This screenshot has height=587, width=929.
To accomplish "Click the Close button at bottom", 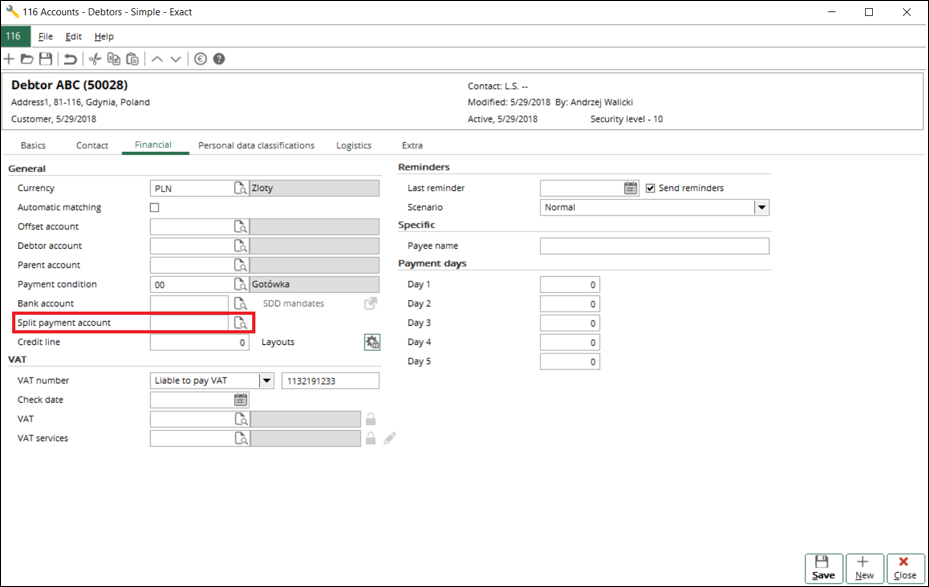I will point(905,569).
